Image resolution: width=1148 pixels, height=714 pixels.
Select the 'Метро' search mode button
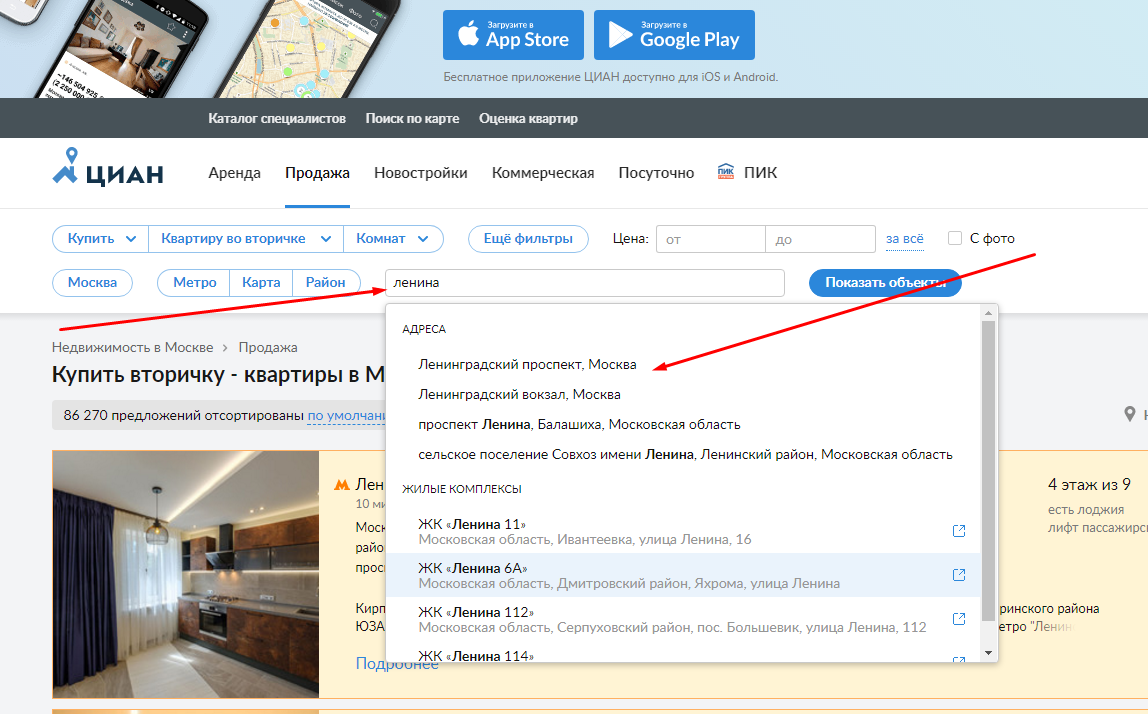[x=194, y=283]
